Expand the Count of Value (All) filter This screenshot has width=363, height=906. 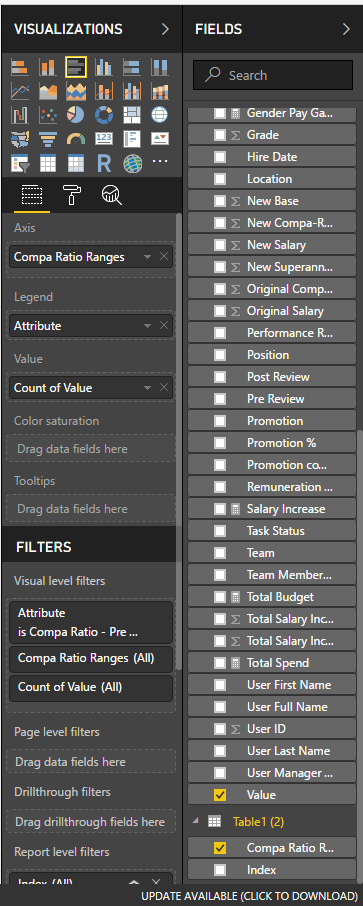coord(91,688)
